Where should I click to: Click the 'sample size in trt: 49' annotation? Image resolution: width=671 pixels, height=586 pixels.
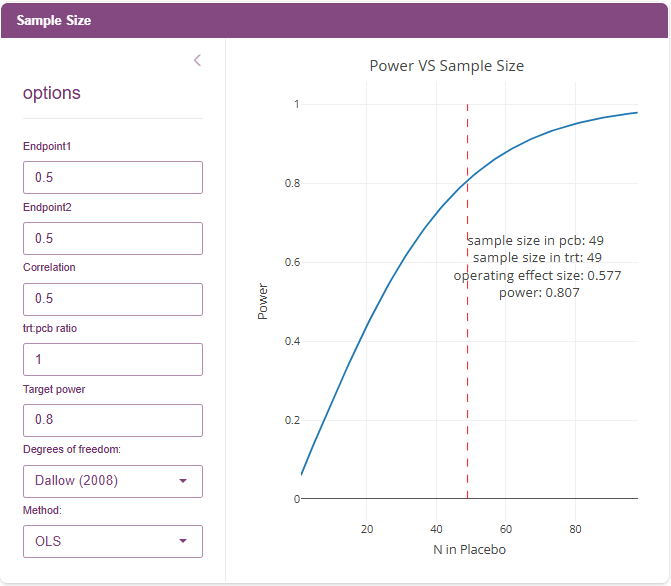click(x=537, y=258)
